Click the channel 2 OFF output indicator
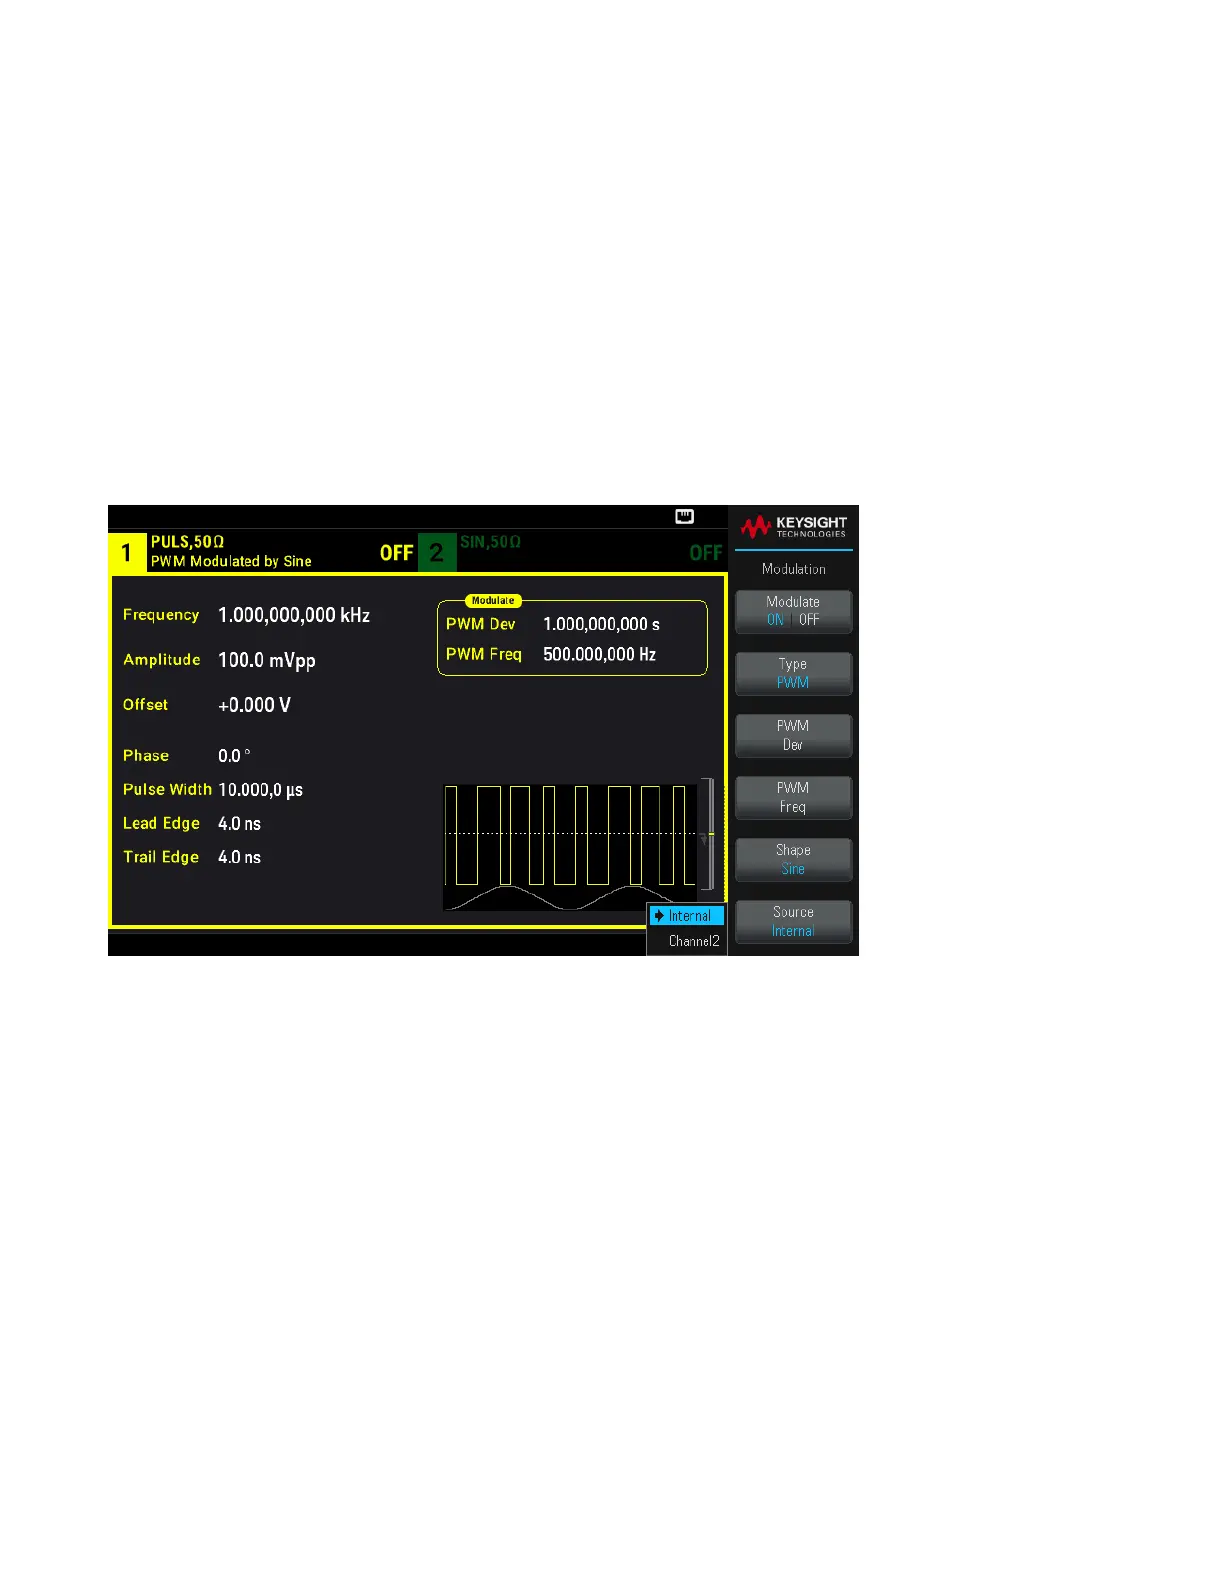This screenshot has width=1224, height=1584. [x=706, y=553]
